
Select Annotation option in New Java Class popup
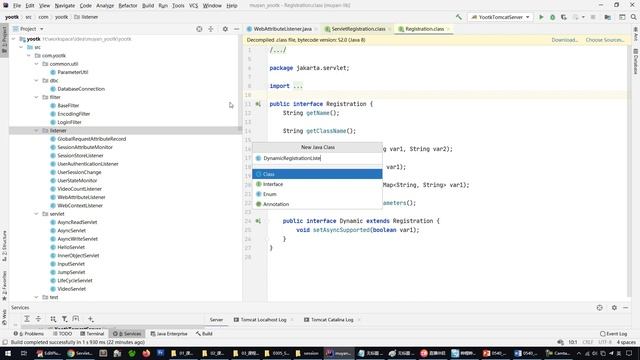(317, 204)
